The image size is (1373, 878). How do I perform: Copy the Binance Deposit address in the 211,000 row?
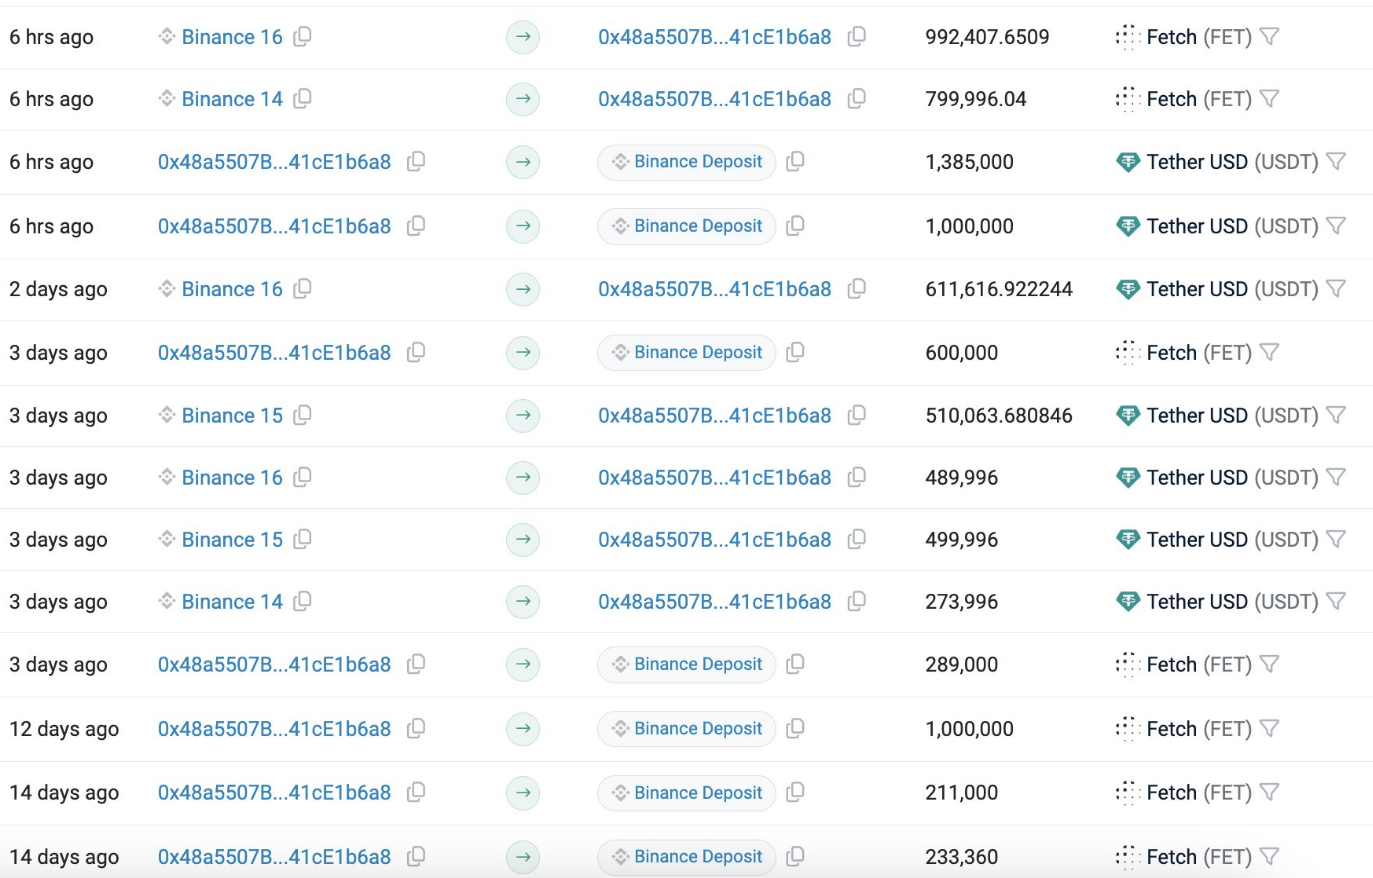[x=795, y=793]
